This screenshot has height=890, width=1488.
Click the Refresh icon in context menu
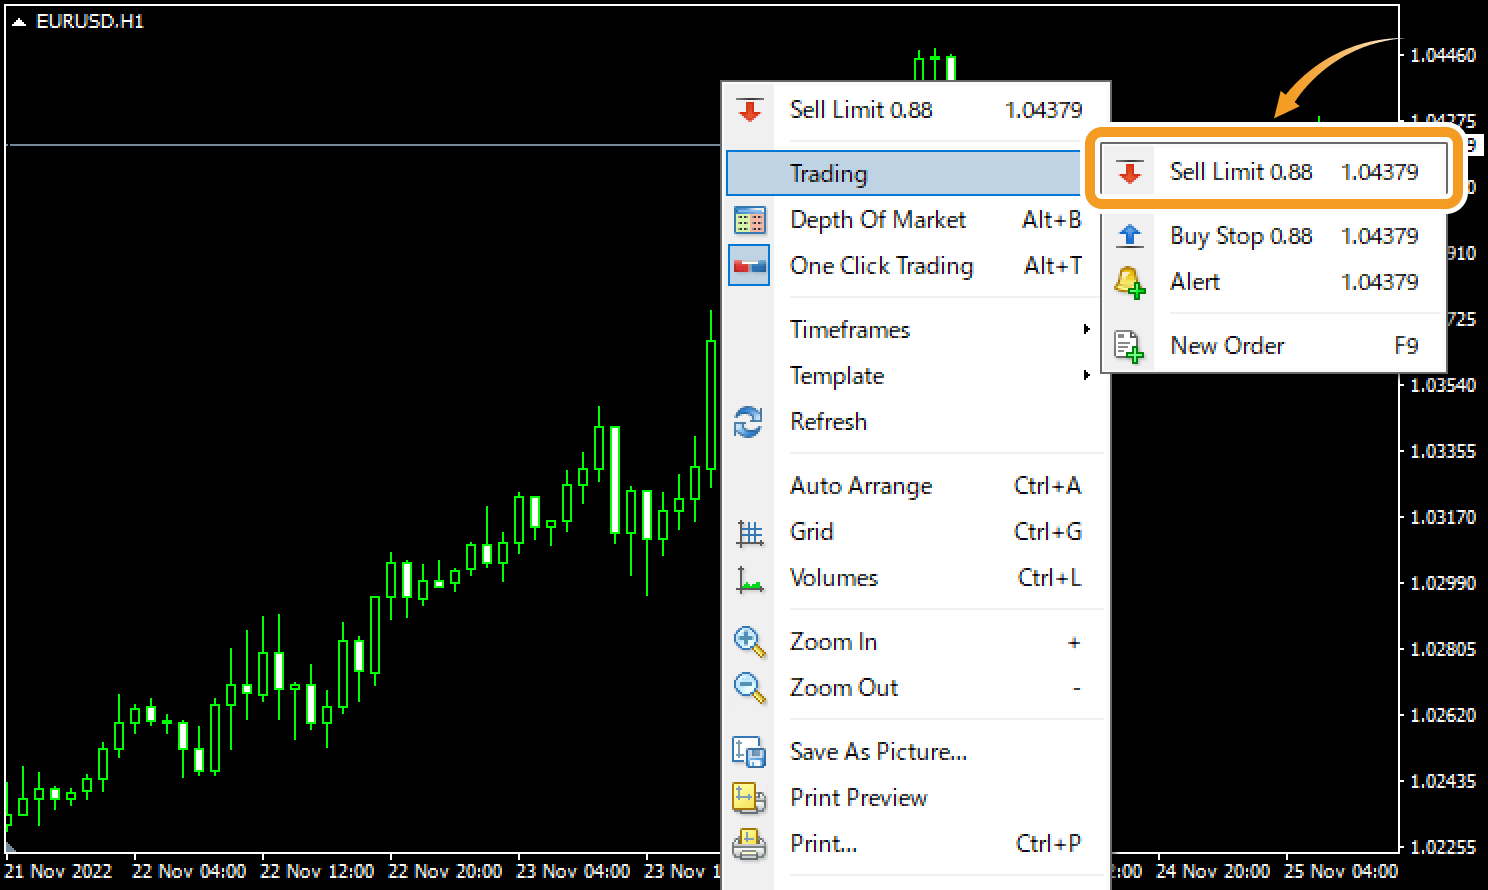[749, 422]
